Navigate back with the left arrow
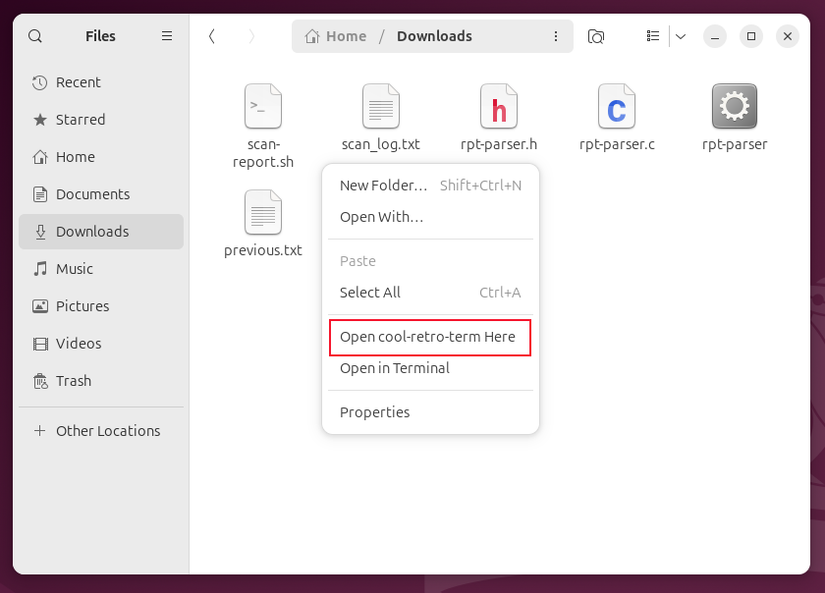The width and height of the screenshot is (825, 593). (212, 35)
